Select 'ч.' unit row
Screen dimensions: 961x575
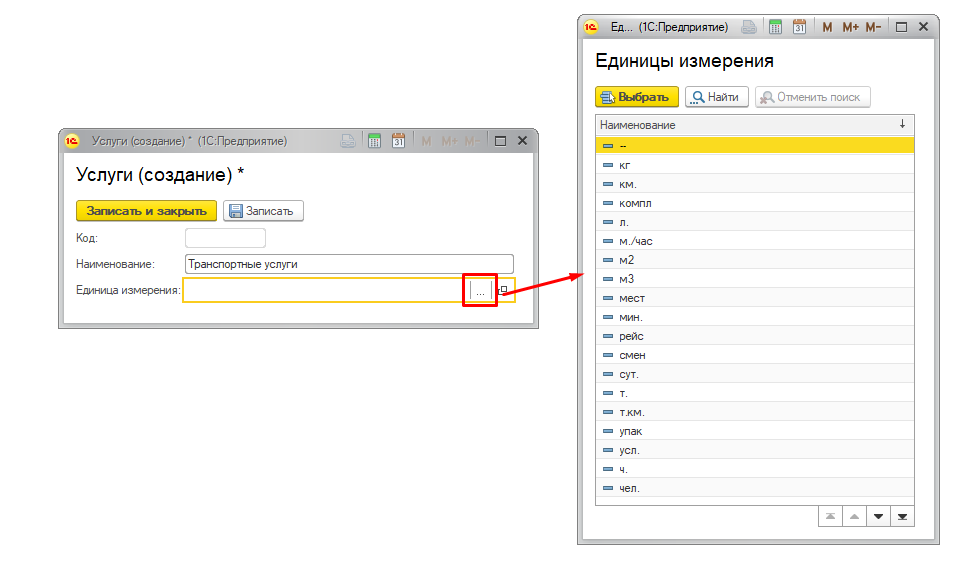pyautogui.click(x=754, y=469)
